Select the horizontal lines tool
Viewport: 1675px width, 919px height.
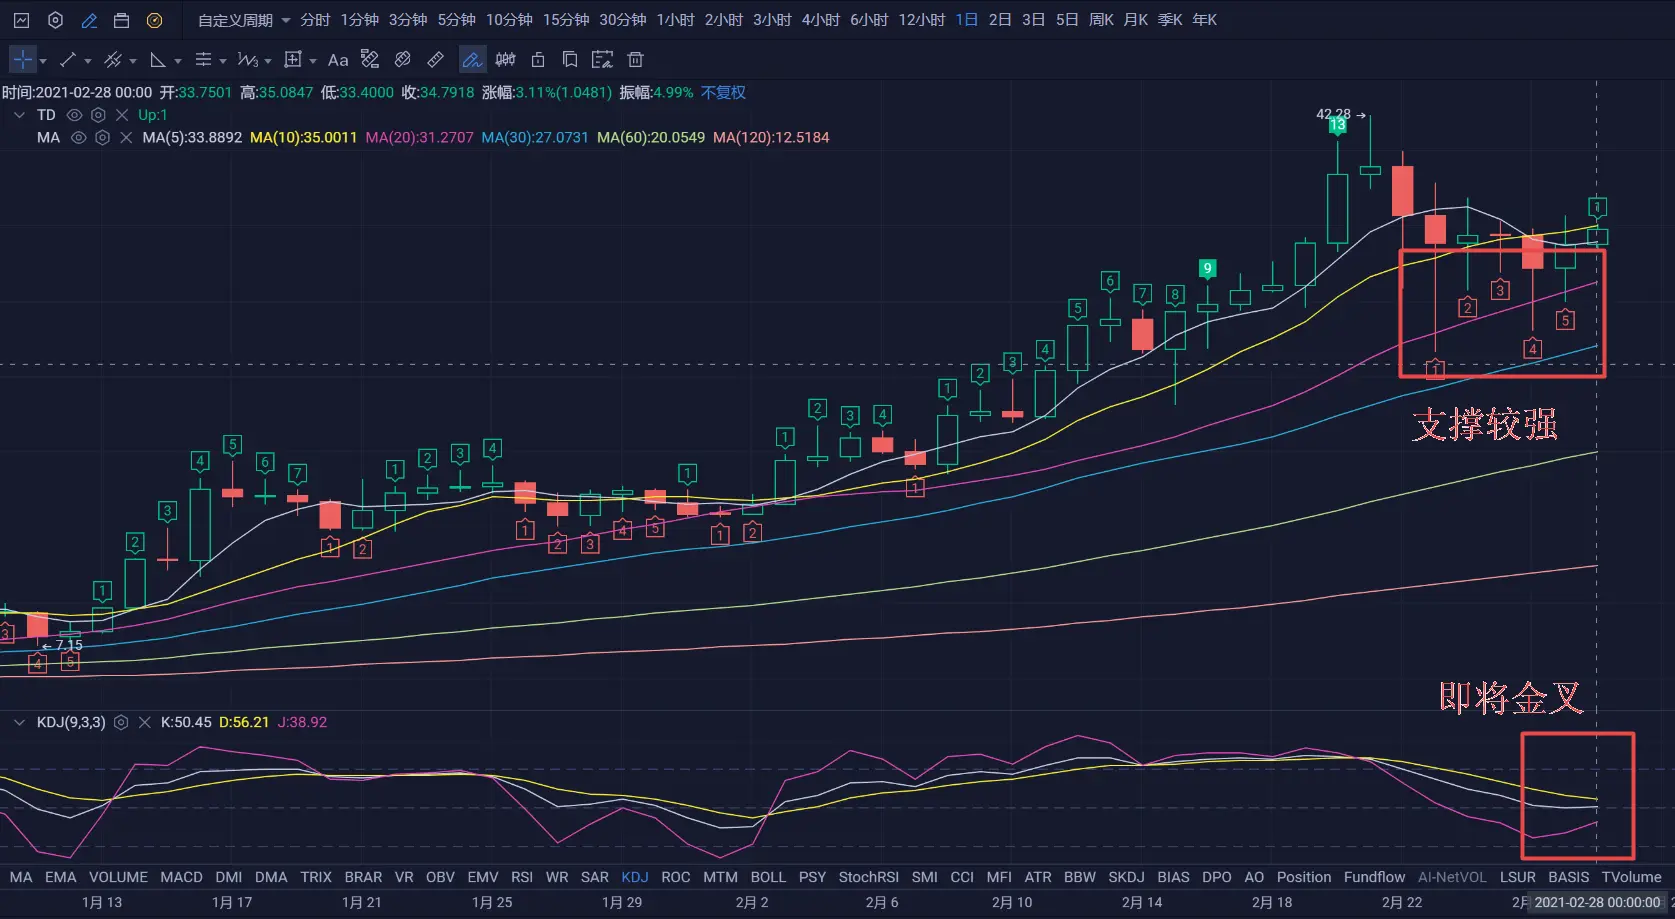[x=203, y=60]
